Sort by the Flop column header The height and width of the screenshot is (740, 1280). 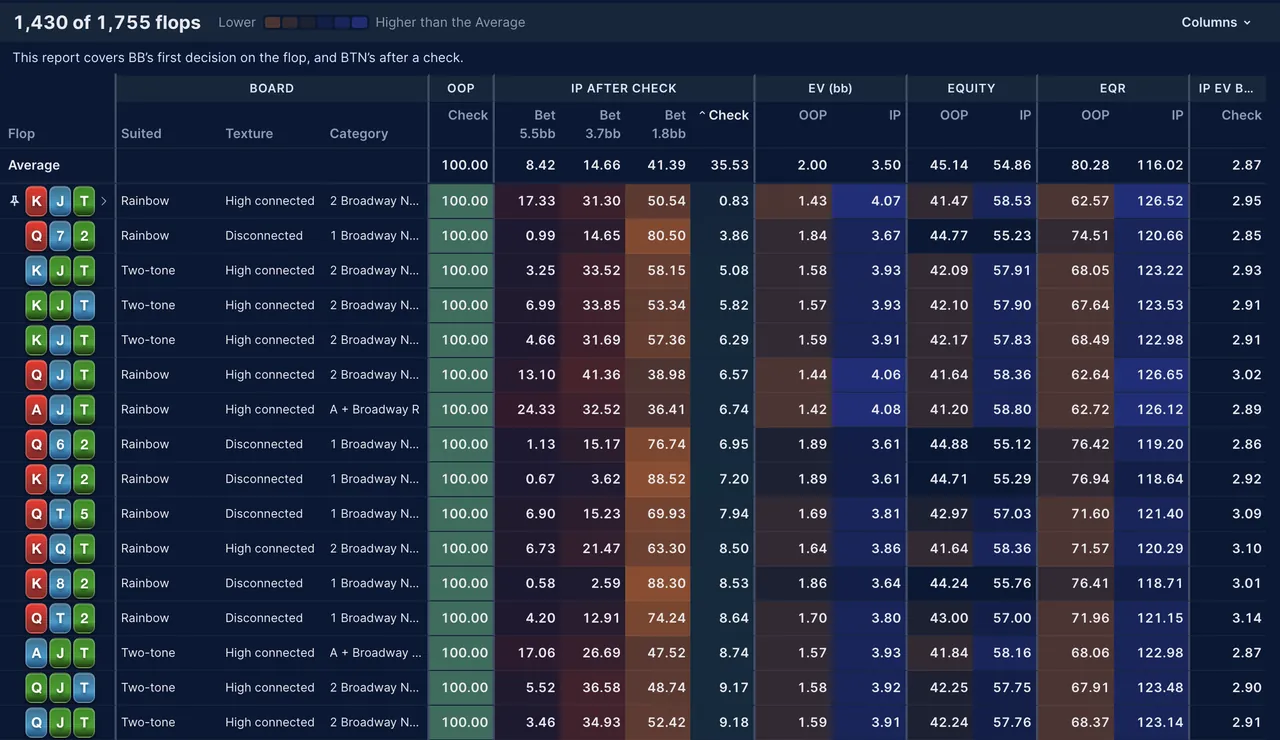coord(21,134)
